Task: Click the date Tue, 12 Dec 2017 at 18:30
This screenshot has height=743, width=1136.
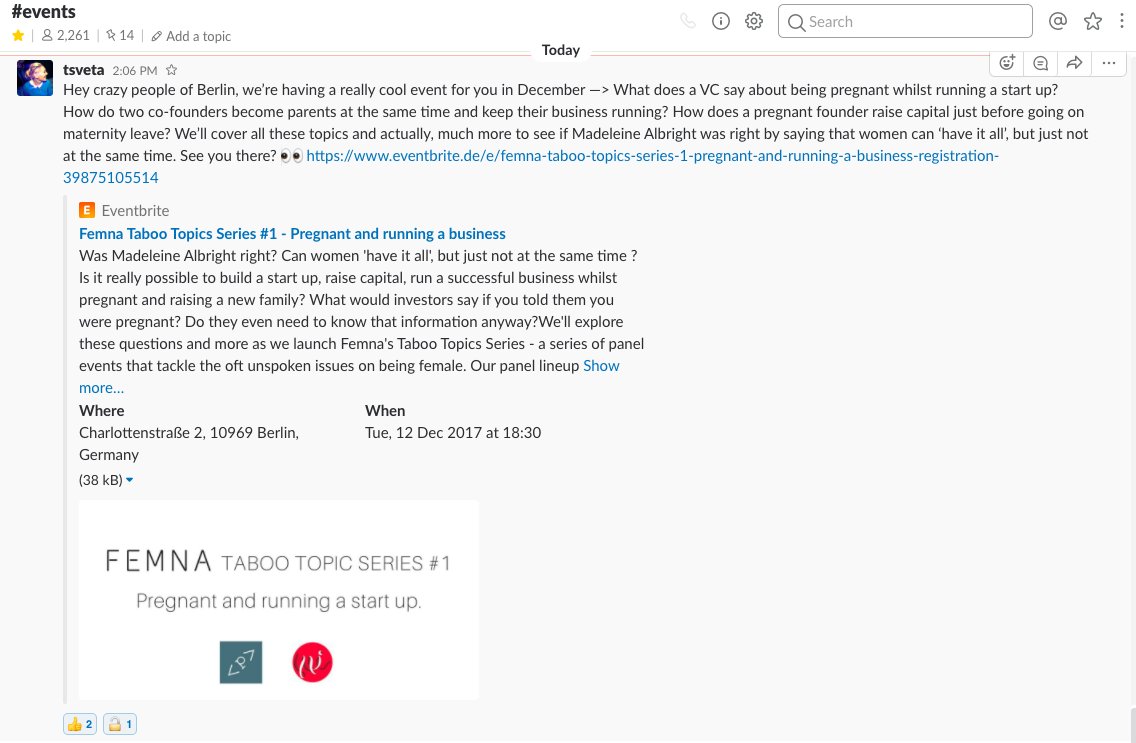Action: 453,433
